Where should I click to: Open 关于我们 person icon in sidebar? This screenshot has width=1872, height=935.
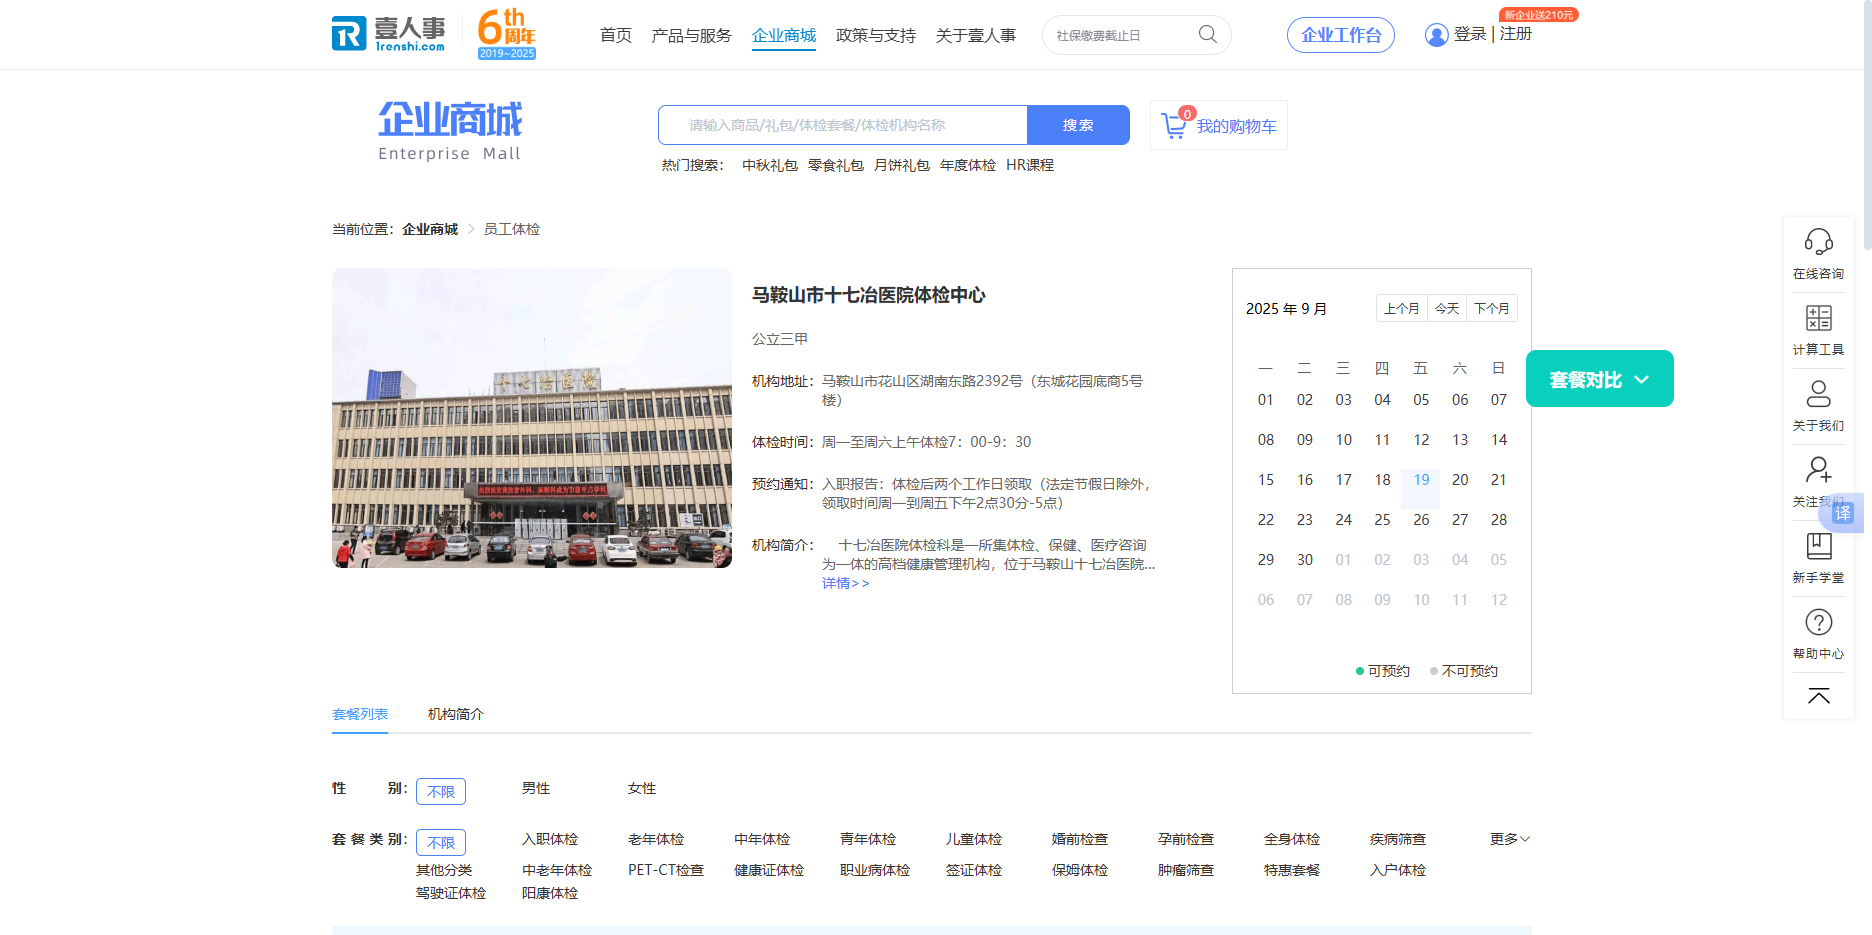[x=1818, y=394]
